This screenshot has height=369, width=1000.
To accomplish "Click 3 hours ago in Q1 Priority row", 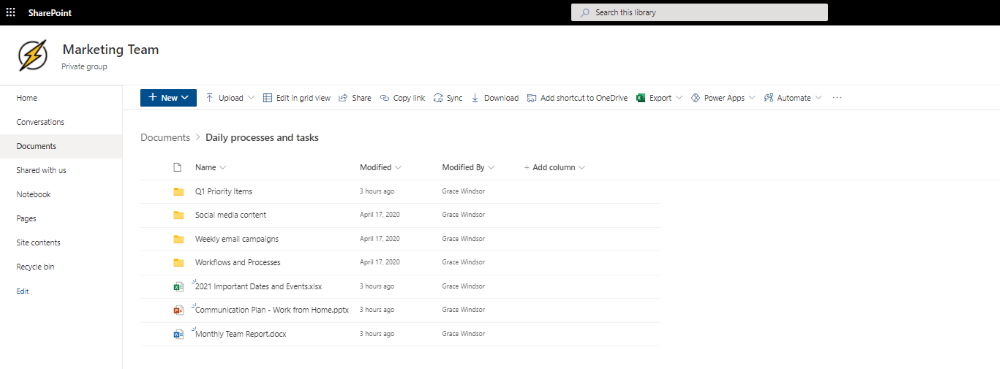I will click(x=377, y=192).
